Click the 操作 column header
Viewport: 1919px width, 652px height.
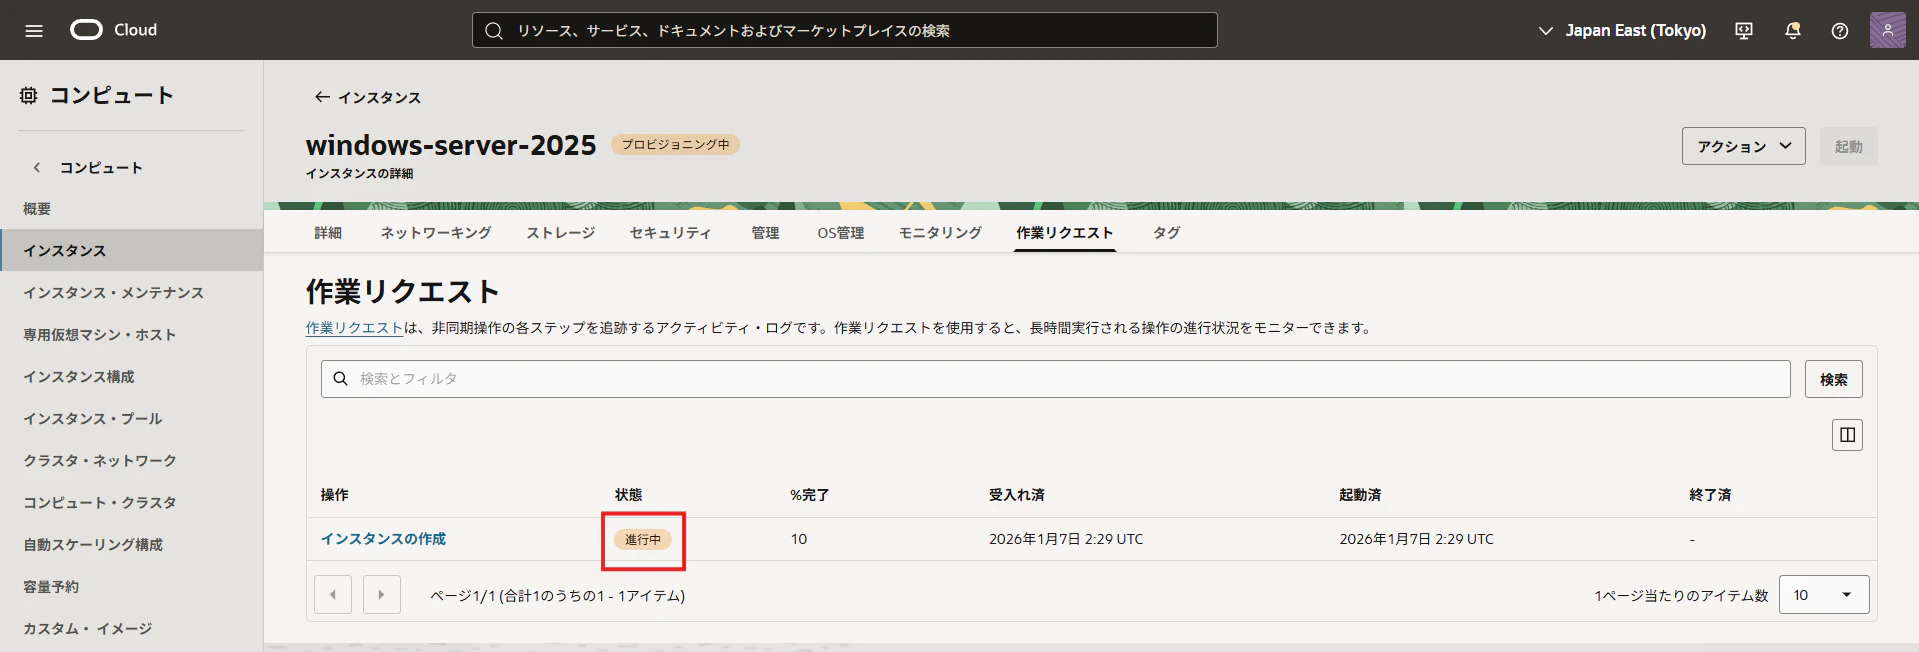click(334, 495)
